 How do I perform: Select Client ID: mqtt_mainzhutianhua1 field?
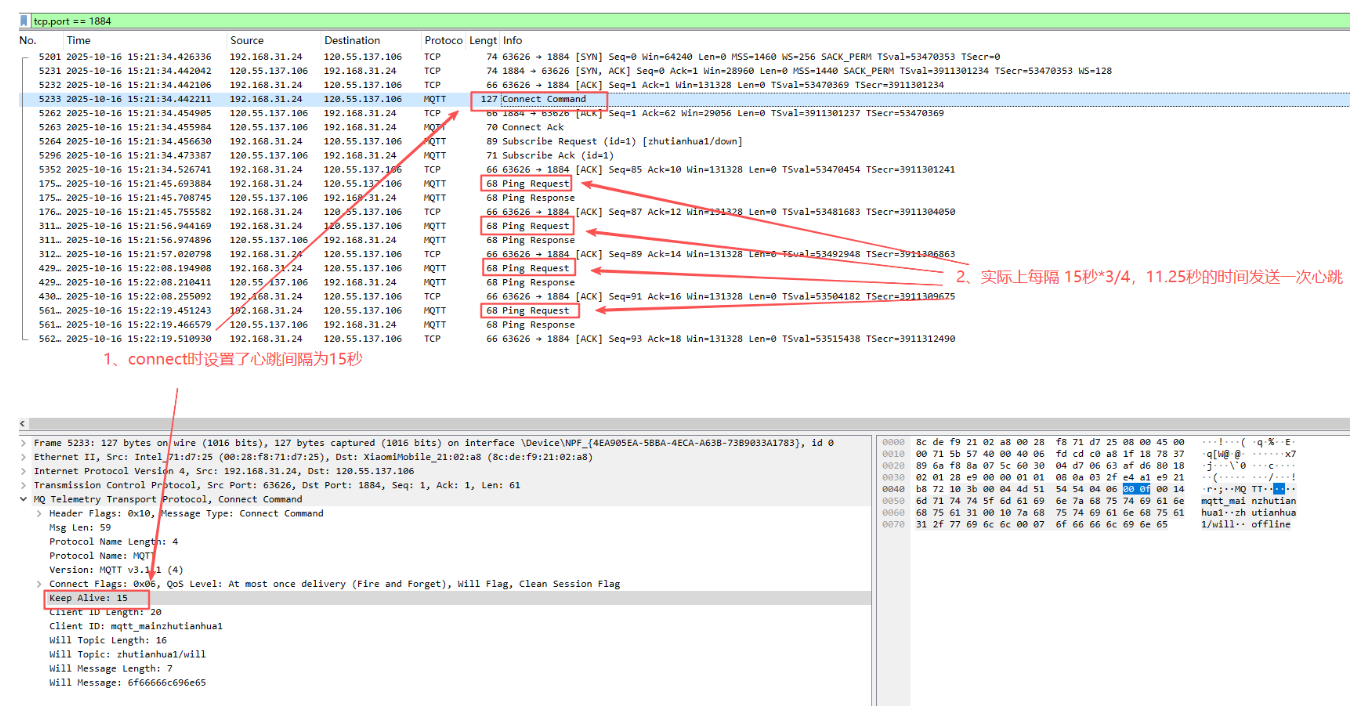[x=136, y=626]
